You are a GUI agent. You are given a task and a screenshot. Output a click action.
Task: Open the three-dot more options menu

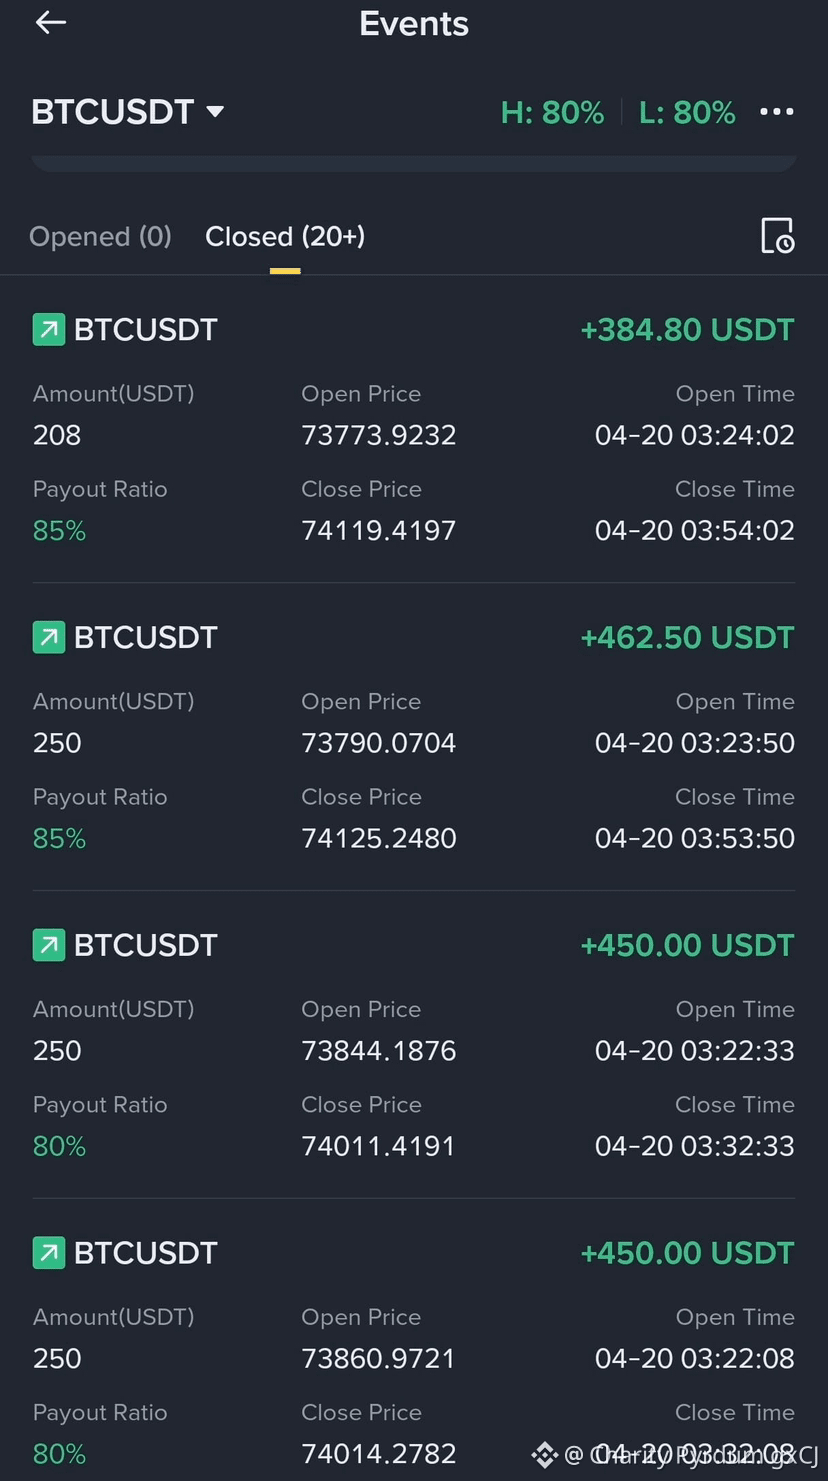click(777, 112)
